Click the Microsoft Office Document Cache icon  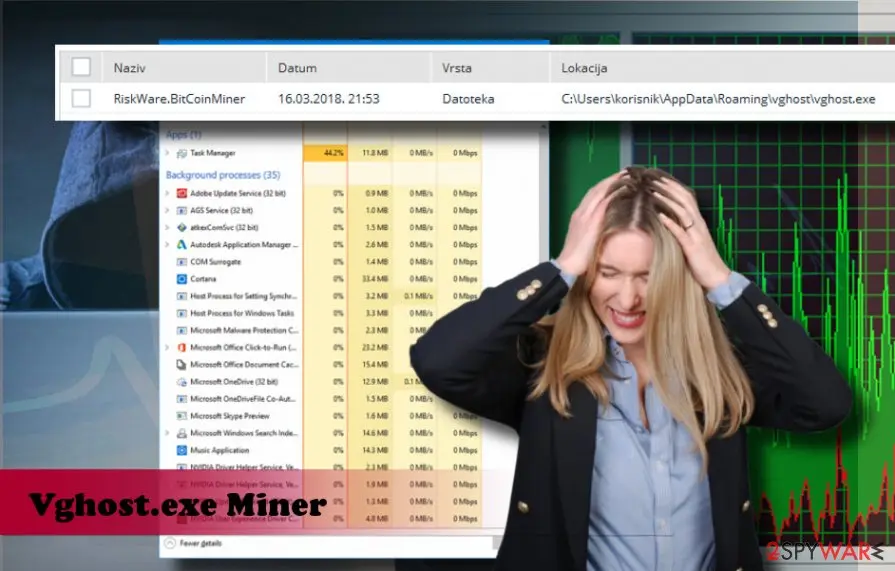coord(182,364)
